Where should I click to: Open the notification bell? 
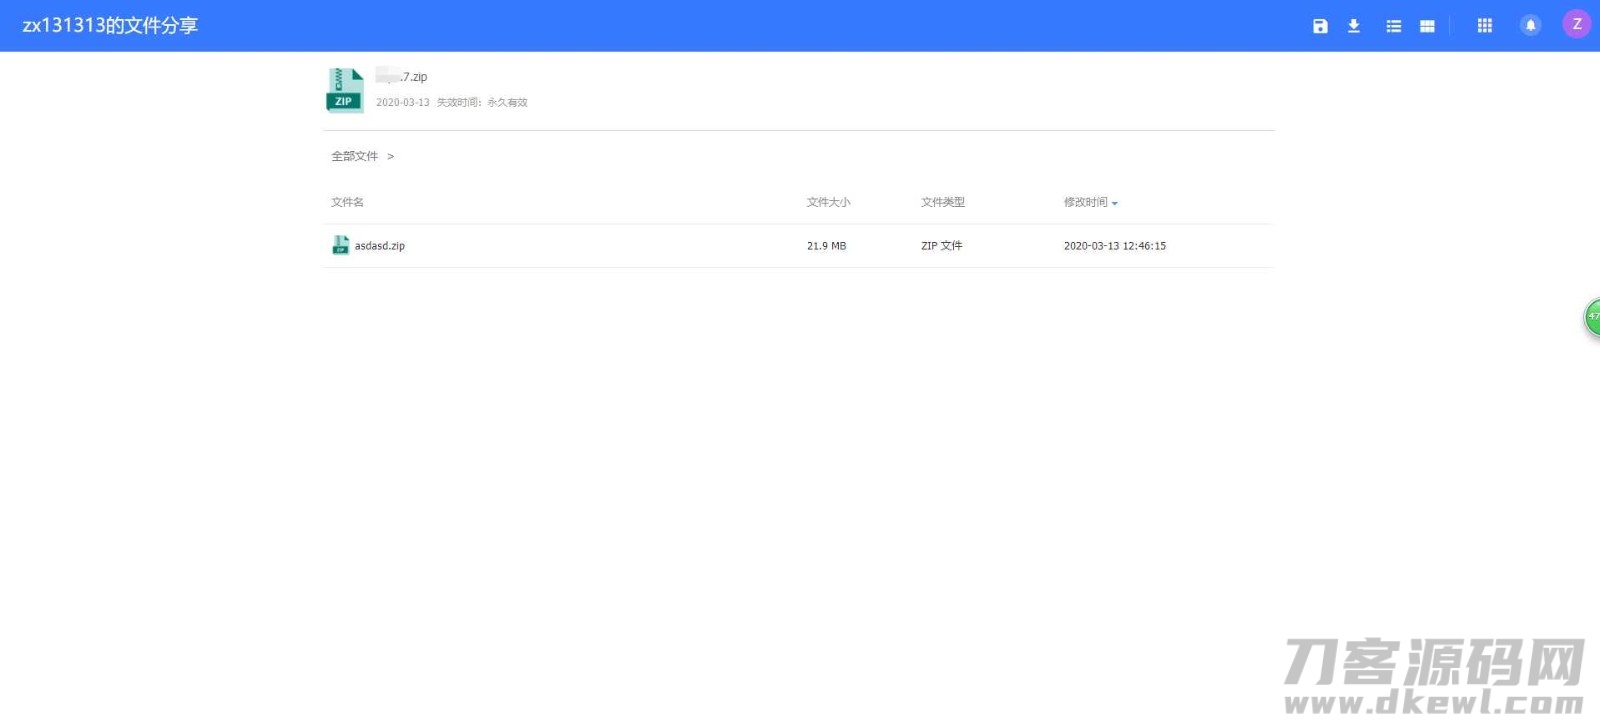point(1530,26)
